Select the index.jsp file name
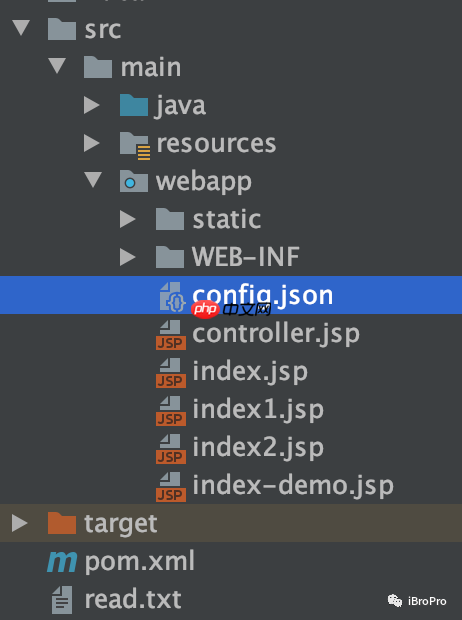 point(250,372)
